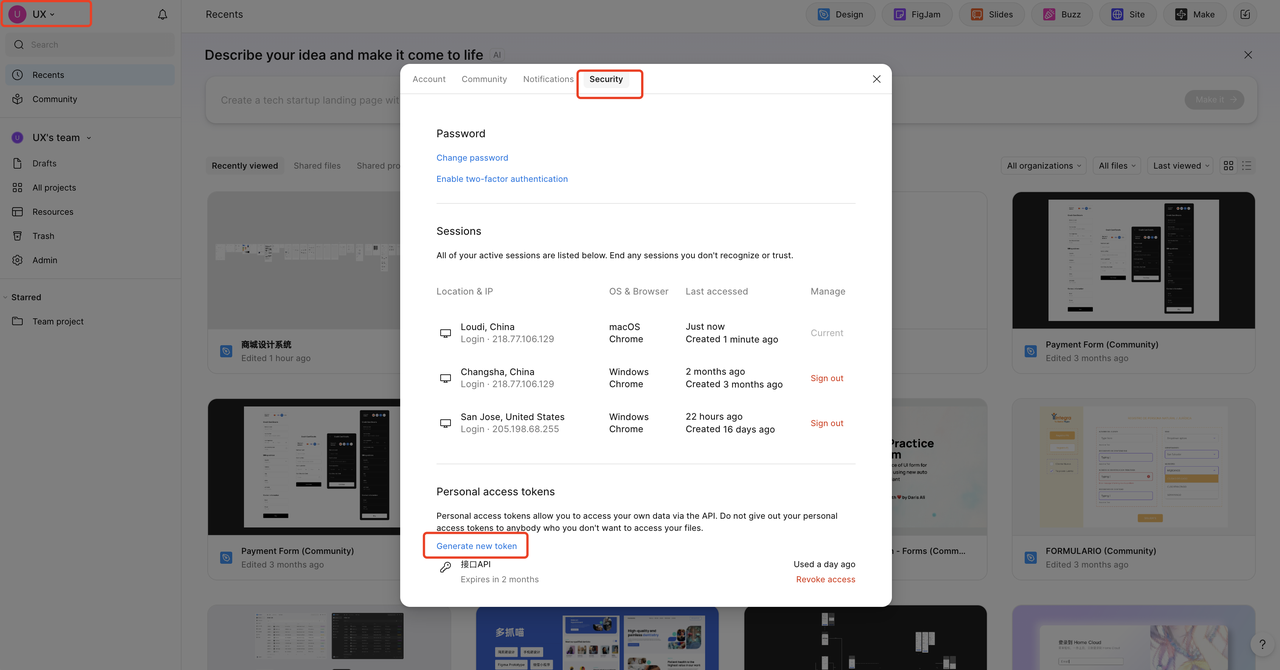Create a new Design file
Image resolution: width=1280 pixels, height=670 pixels.
pos(840,15)
